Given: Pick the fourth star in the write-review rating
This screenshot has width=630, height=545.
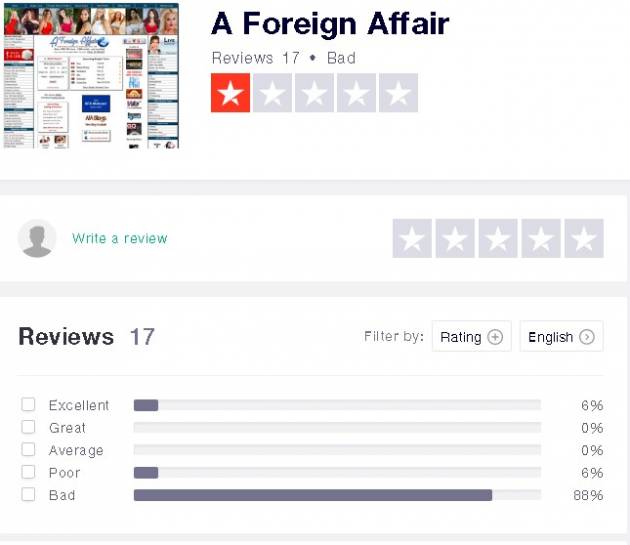Looking at the screenshot, I should (541, 239).
